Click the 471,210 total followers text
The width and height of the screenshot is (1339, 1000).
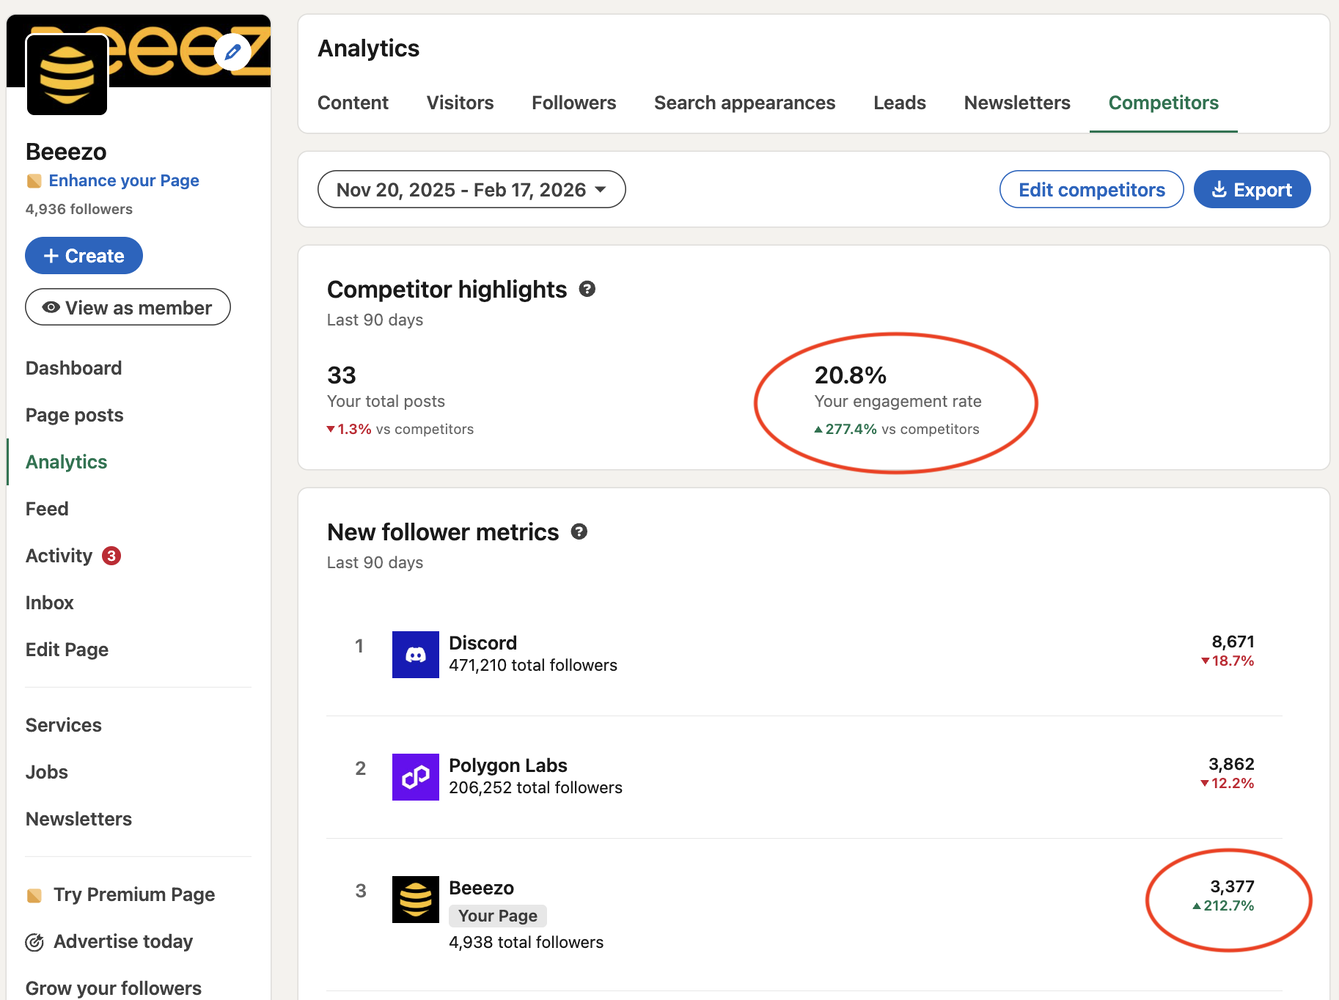533,665
